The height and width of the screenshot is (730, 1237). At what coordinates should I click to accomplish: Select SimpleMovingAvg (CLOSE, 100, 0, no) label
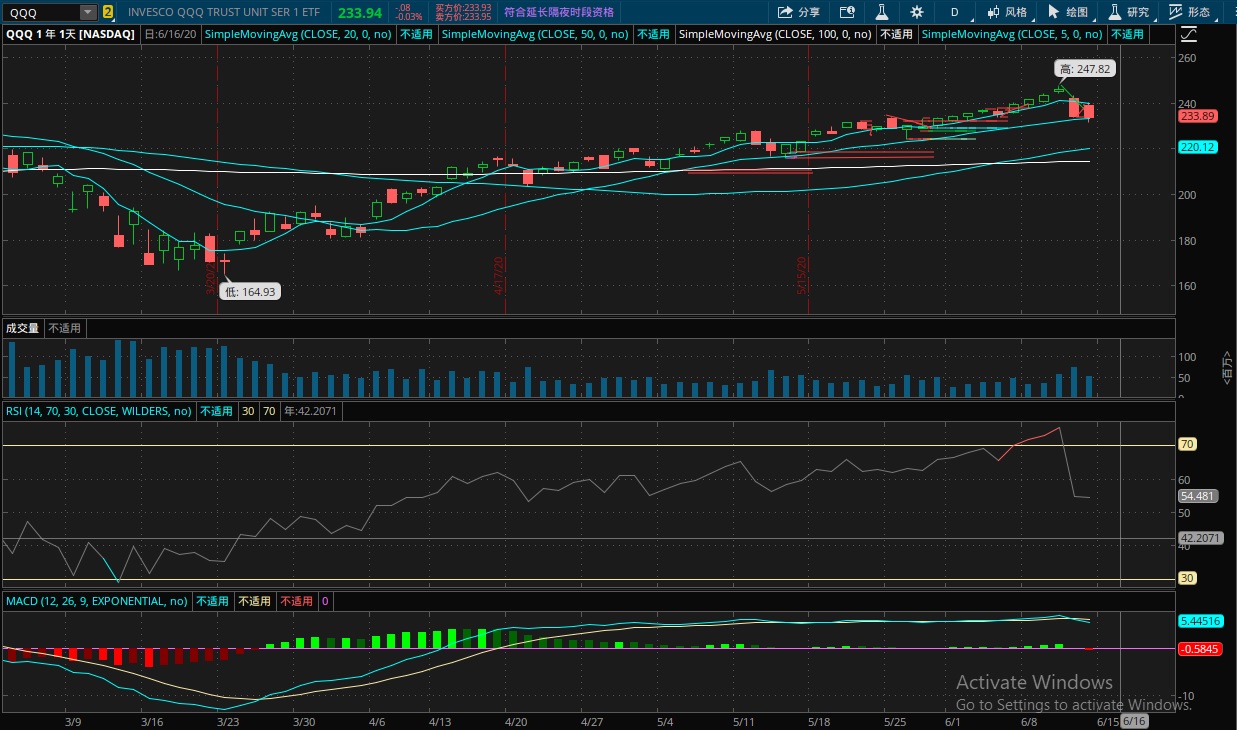pos(776,33)
